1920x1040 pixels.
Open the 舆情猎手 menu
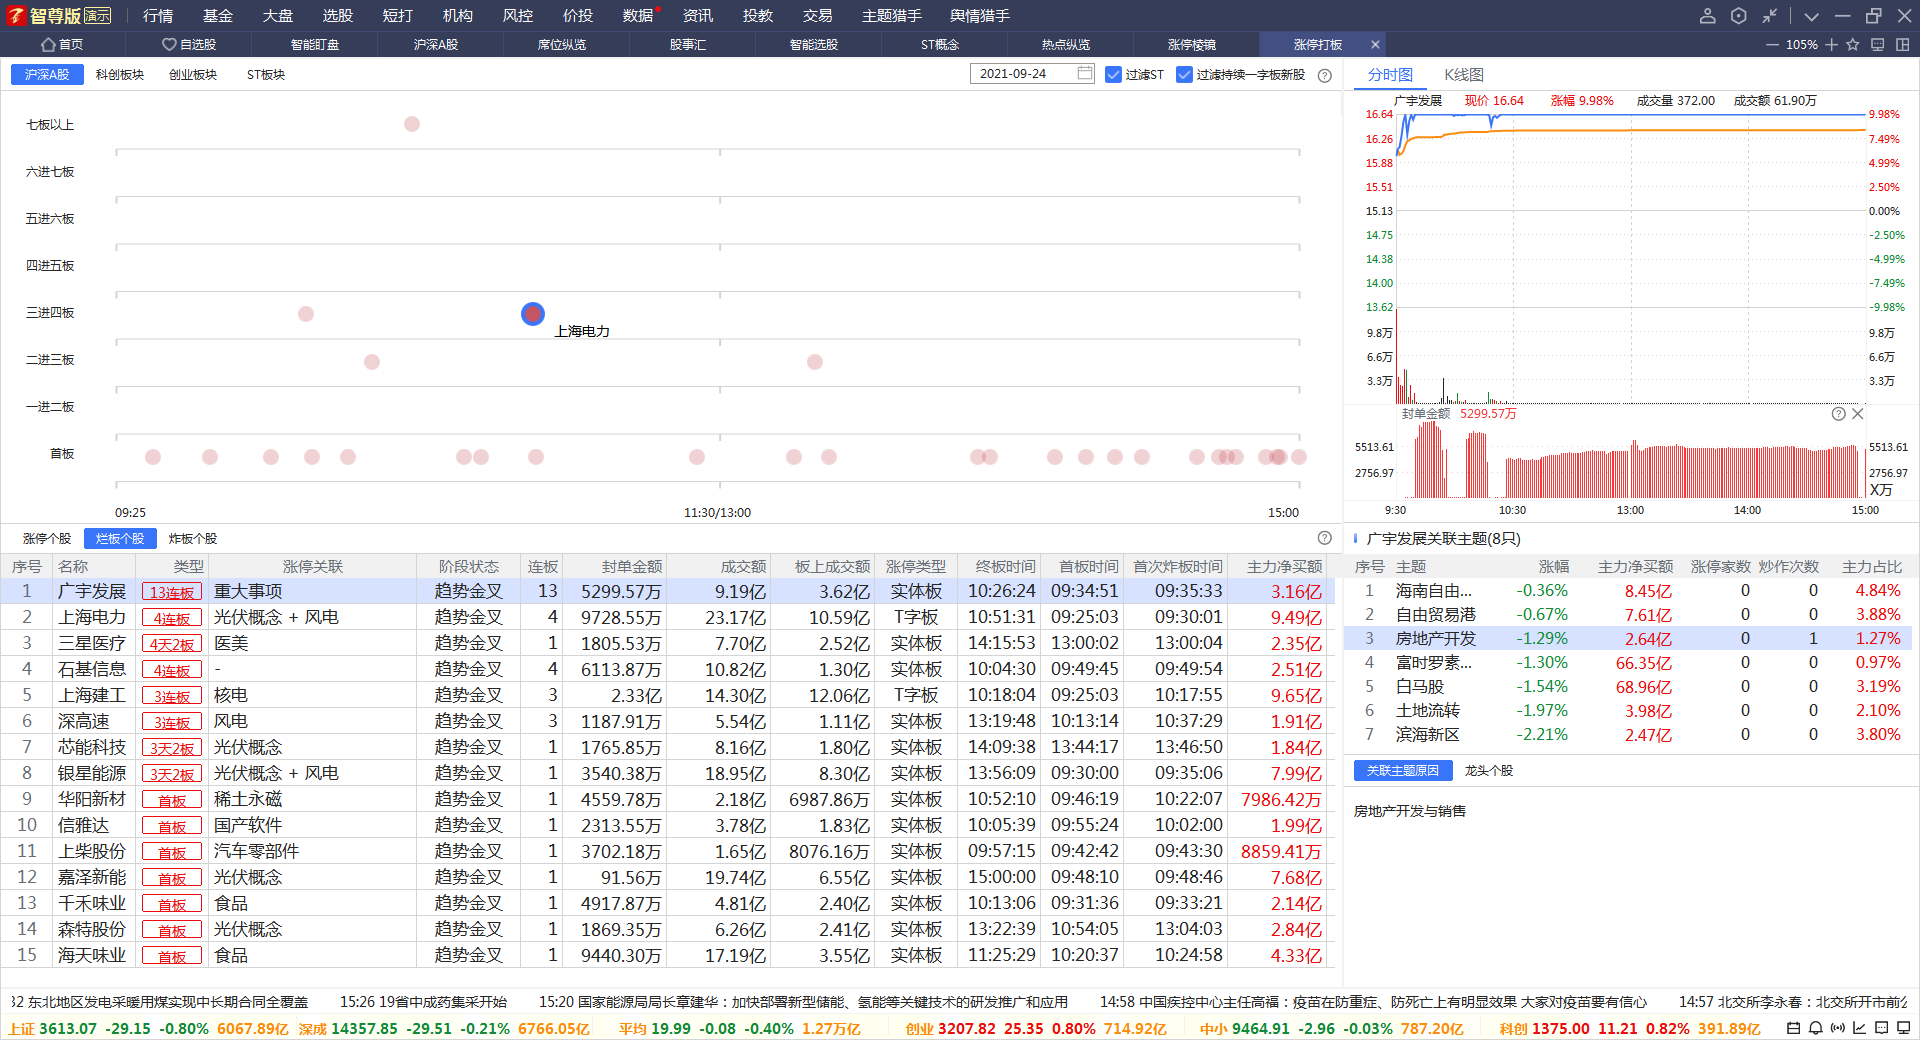(x=980, y=16)
